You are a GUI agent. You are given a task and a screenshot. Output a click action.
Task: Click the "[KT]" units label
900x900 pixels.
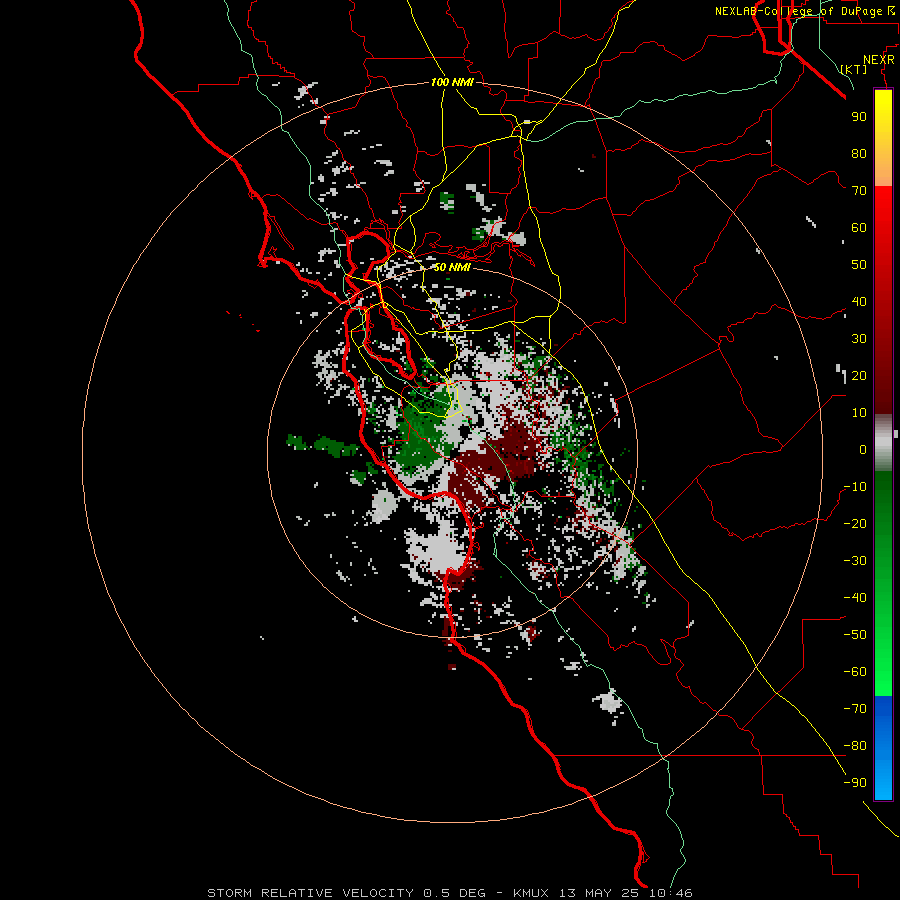(854, 69)
